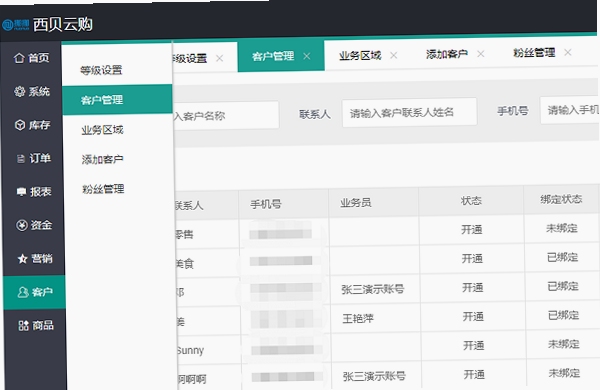The height and width of the screenshot is (390, 600).
Task: Click 已绑定 in the 王艳萍 row
Action: 563,315
